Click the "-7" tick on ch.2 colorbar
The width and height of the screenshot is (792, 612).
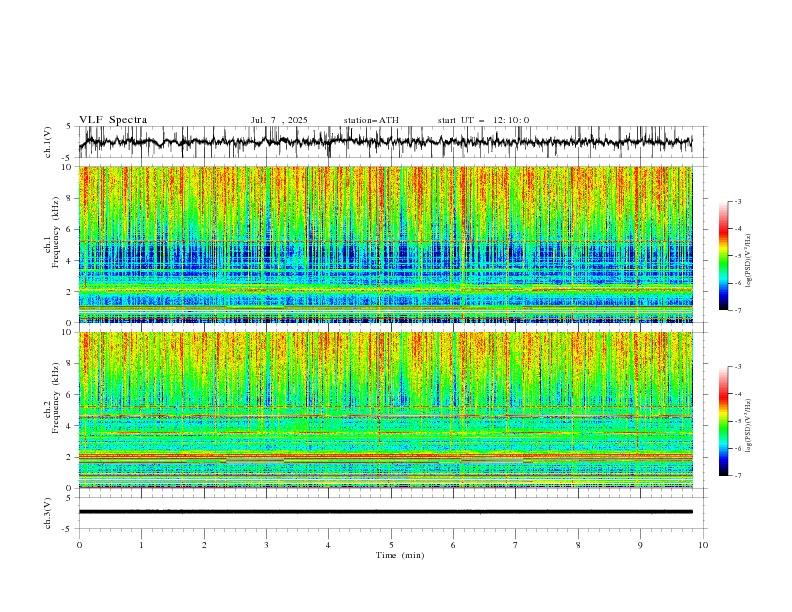click(x=737, y=476)
